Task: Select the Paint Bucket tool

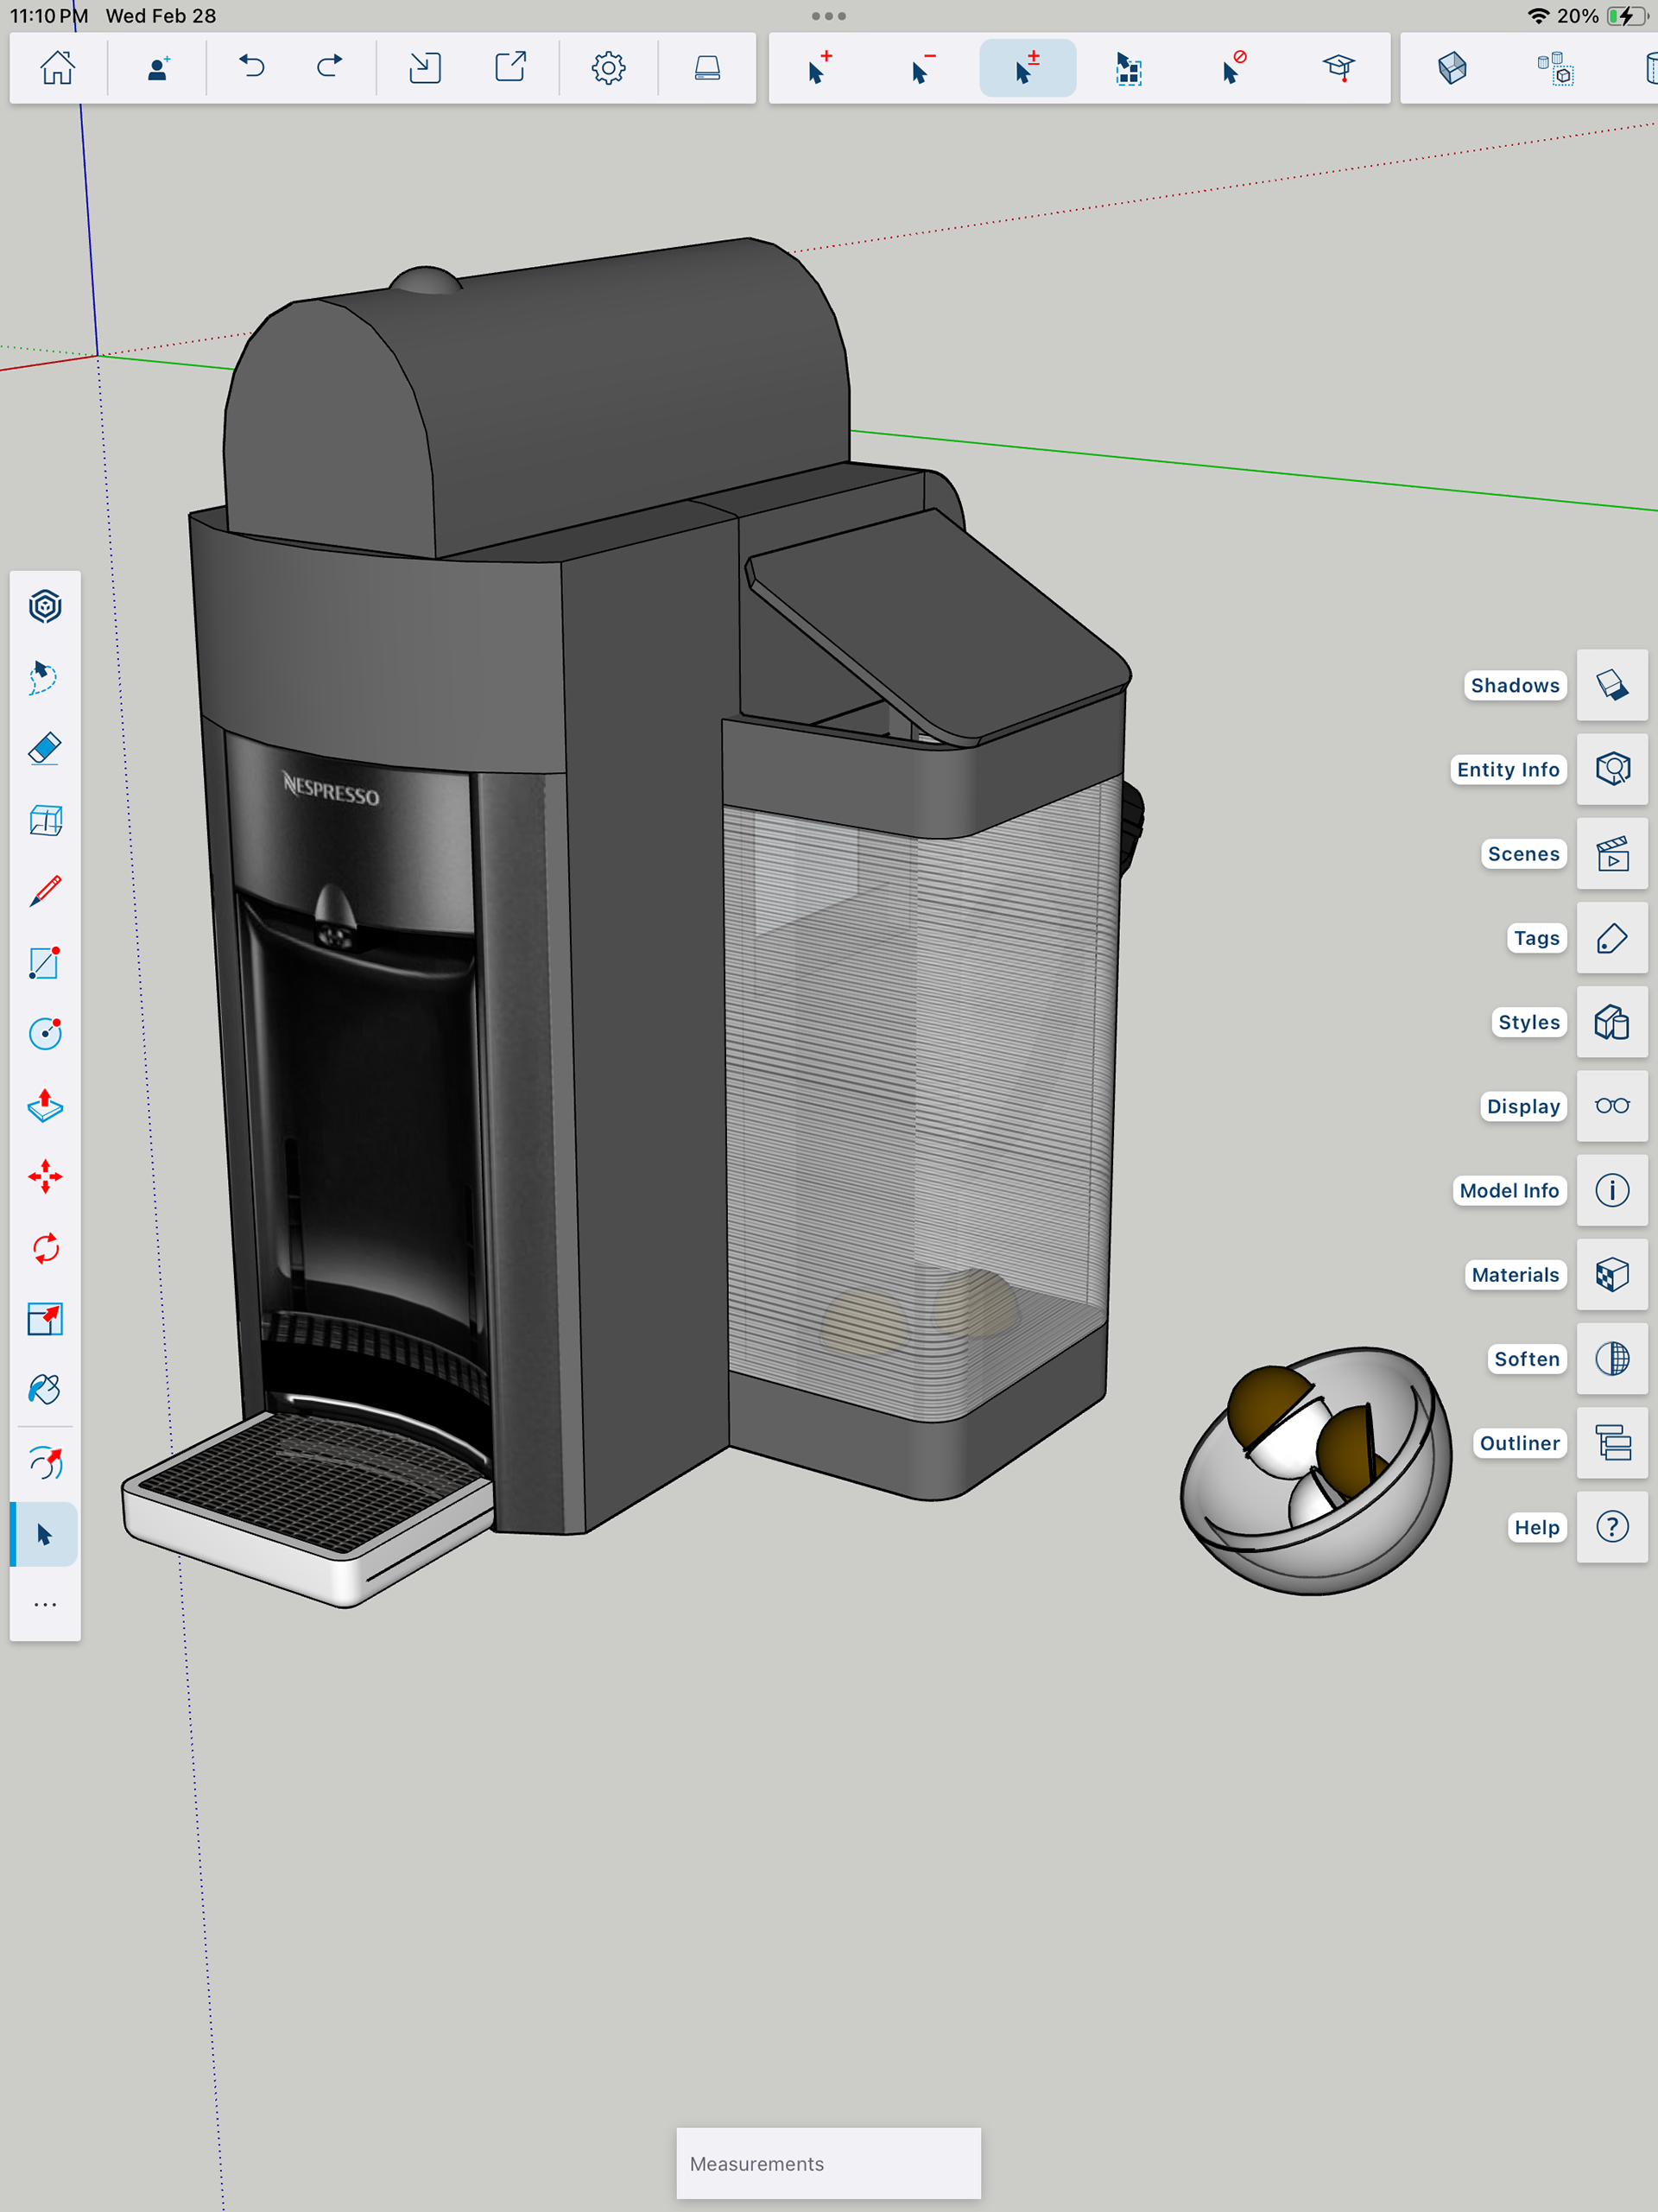Action: click(x=45, y=1390)
